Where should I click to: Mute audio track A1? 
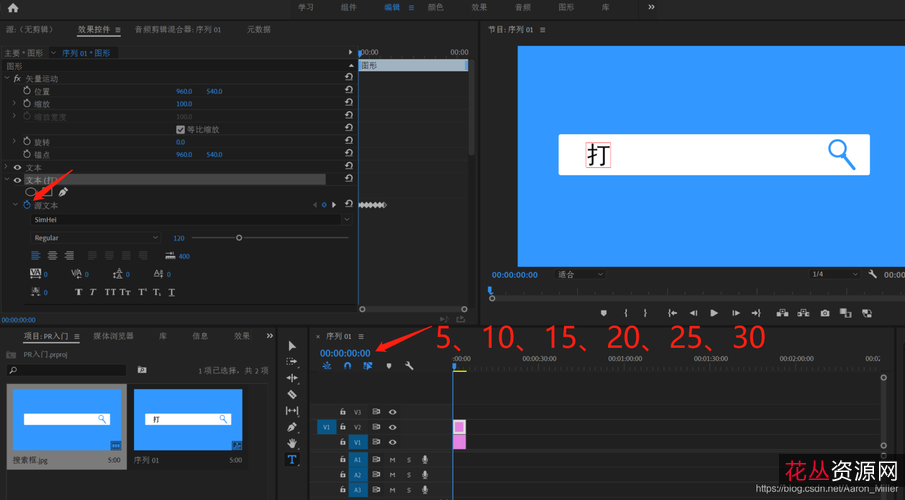click(392, 460)
